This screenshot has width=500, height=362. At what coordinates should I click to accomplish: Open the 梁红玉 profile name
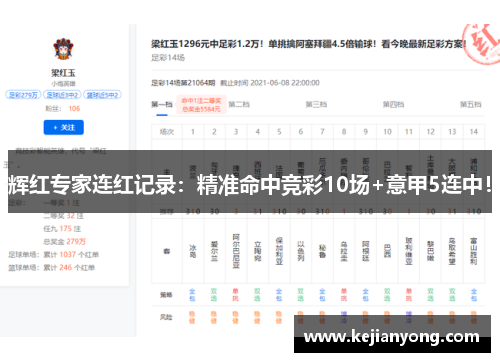pos(63,73)
